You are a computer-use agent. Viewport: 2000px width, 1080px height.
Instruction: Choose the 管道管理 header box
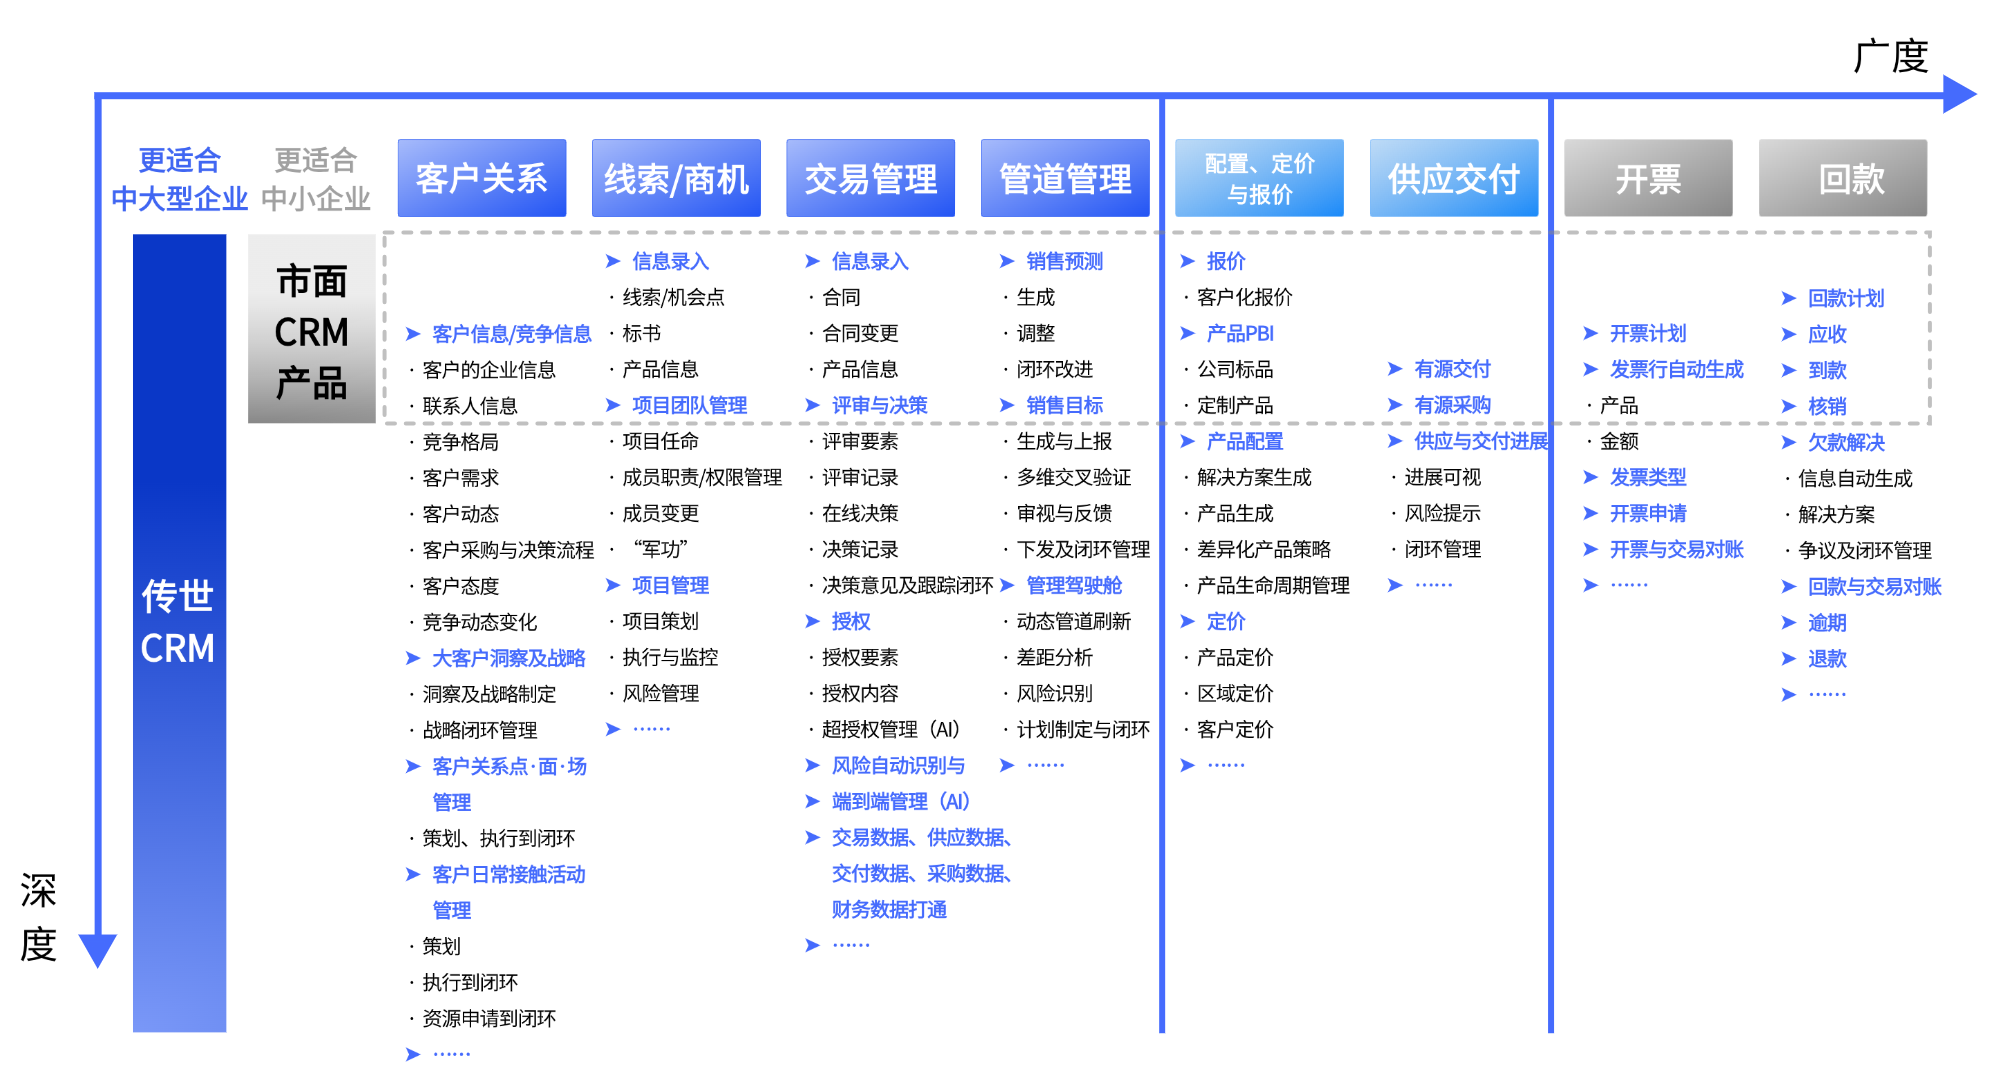coord(1065,178)
